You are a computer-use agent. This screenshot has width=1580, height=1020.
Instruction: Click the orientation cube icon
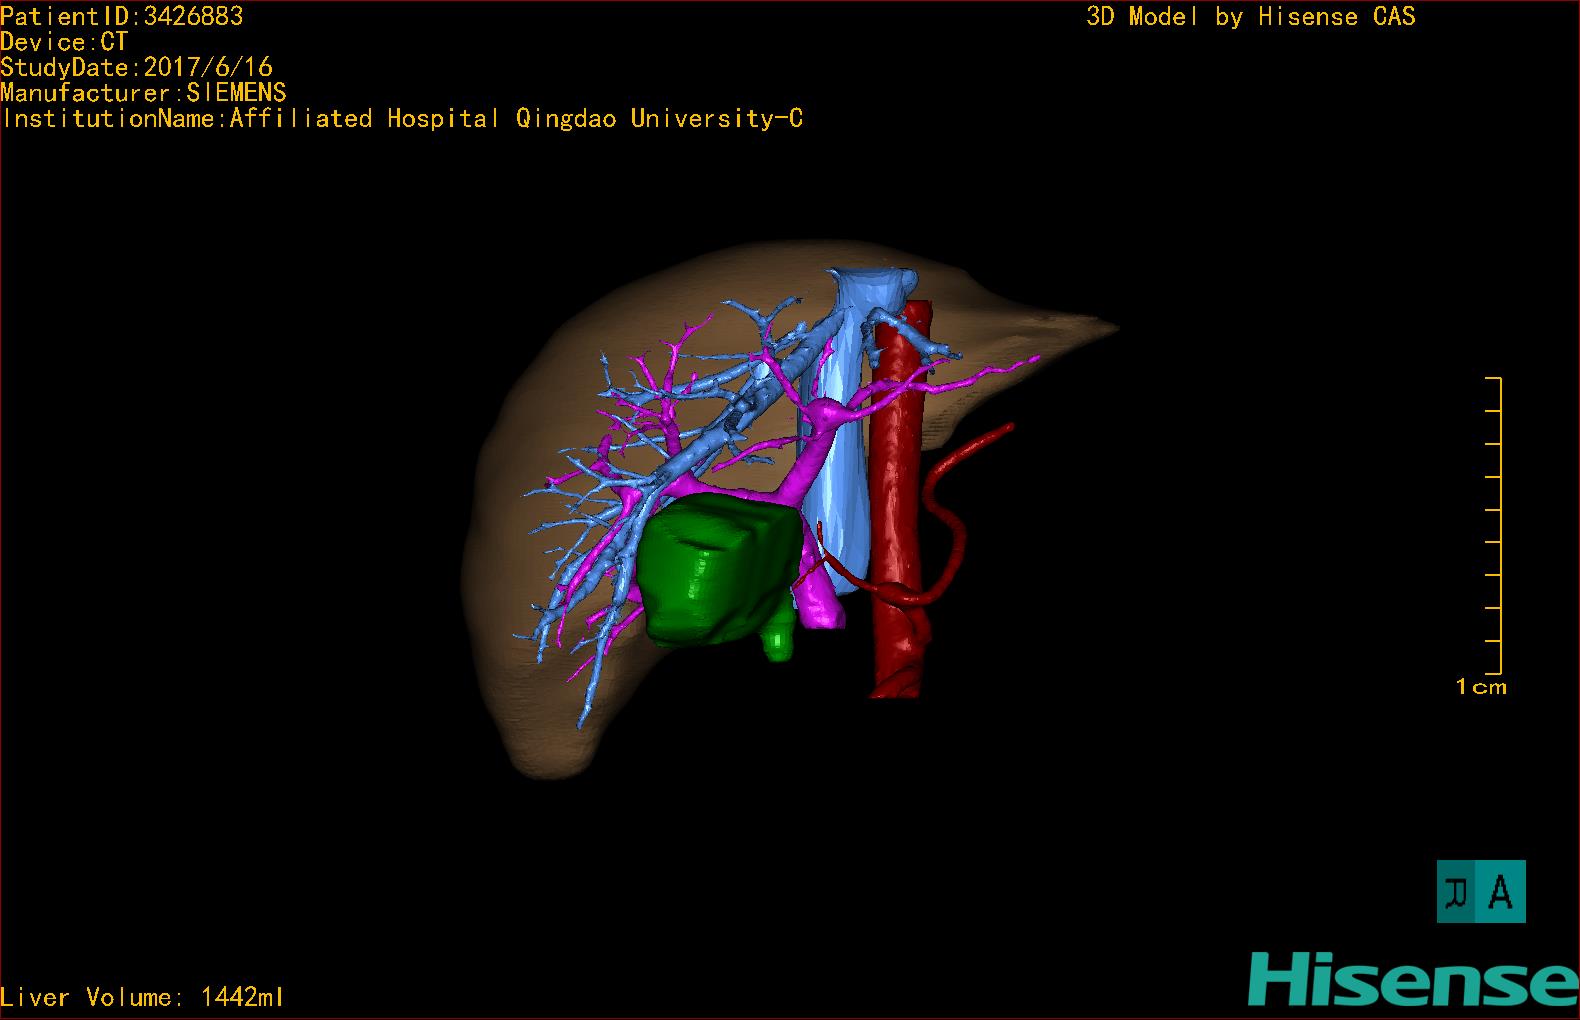click(1481, 891)
